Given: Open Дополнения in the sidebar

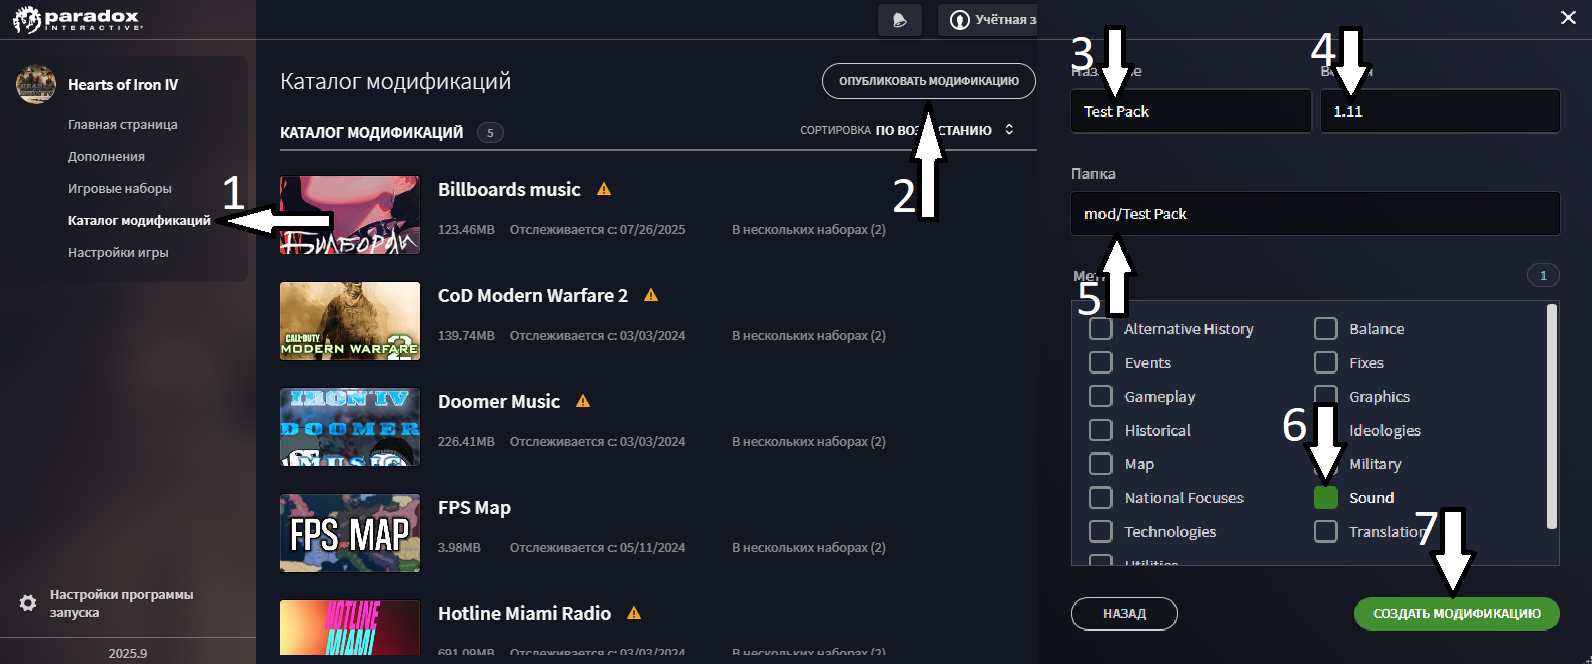Looking at the screenshot, I should [x=106, y=157].
